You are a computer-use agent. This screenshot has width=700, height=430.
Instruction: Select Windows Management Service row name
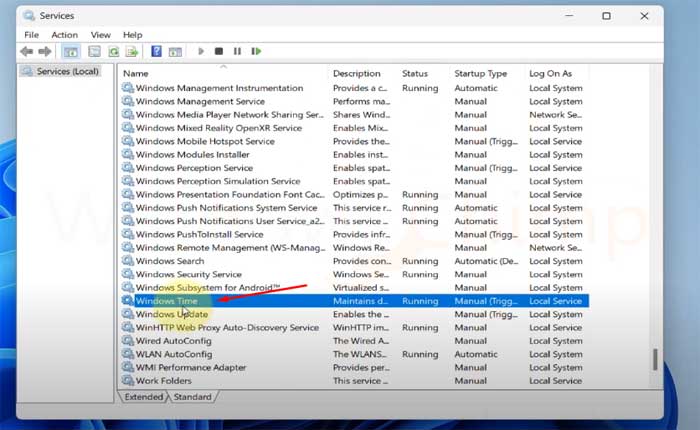click(200, 101)
